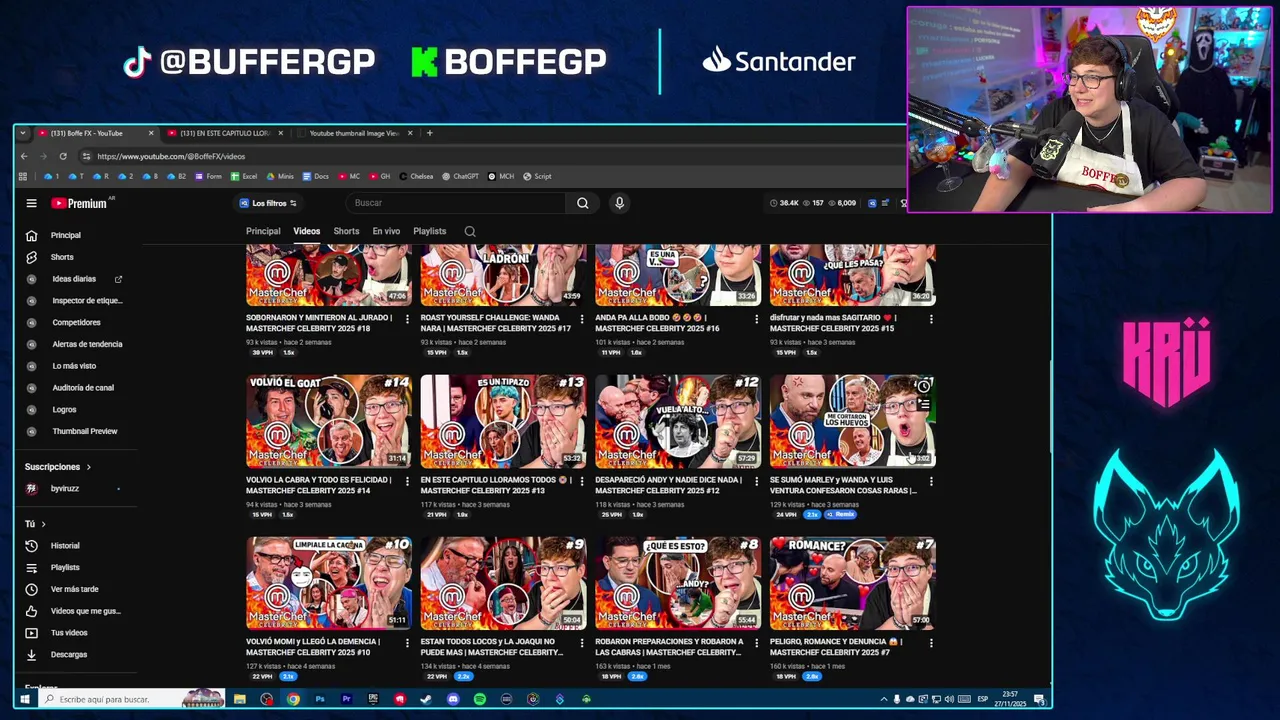This screenshot has width=1280, height=720.
Task: Open Alertas de tendencia in sidebar
Action: 87,344
